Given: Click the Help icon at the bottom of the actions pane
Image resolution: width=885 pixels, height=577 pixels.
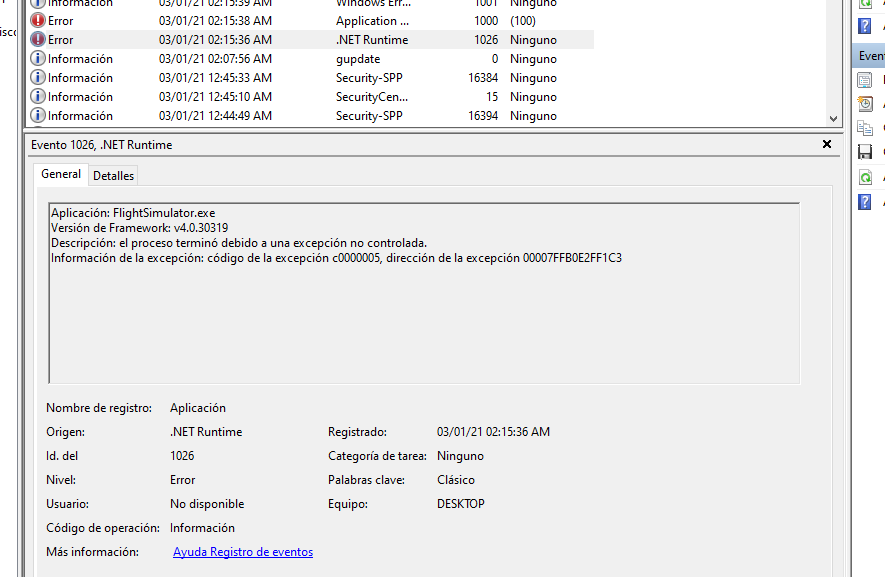Looking at the screenshot, I should 865,202.
